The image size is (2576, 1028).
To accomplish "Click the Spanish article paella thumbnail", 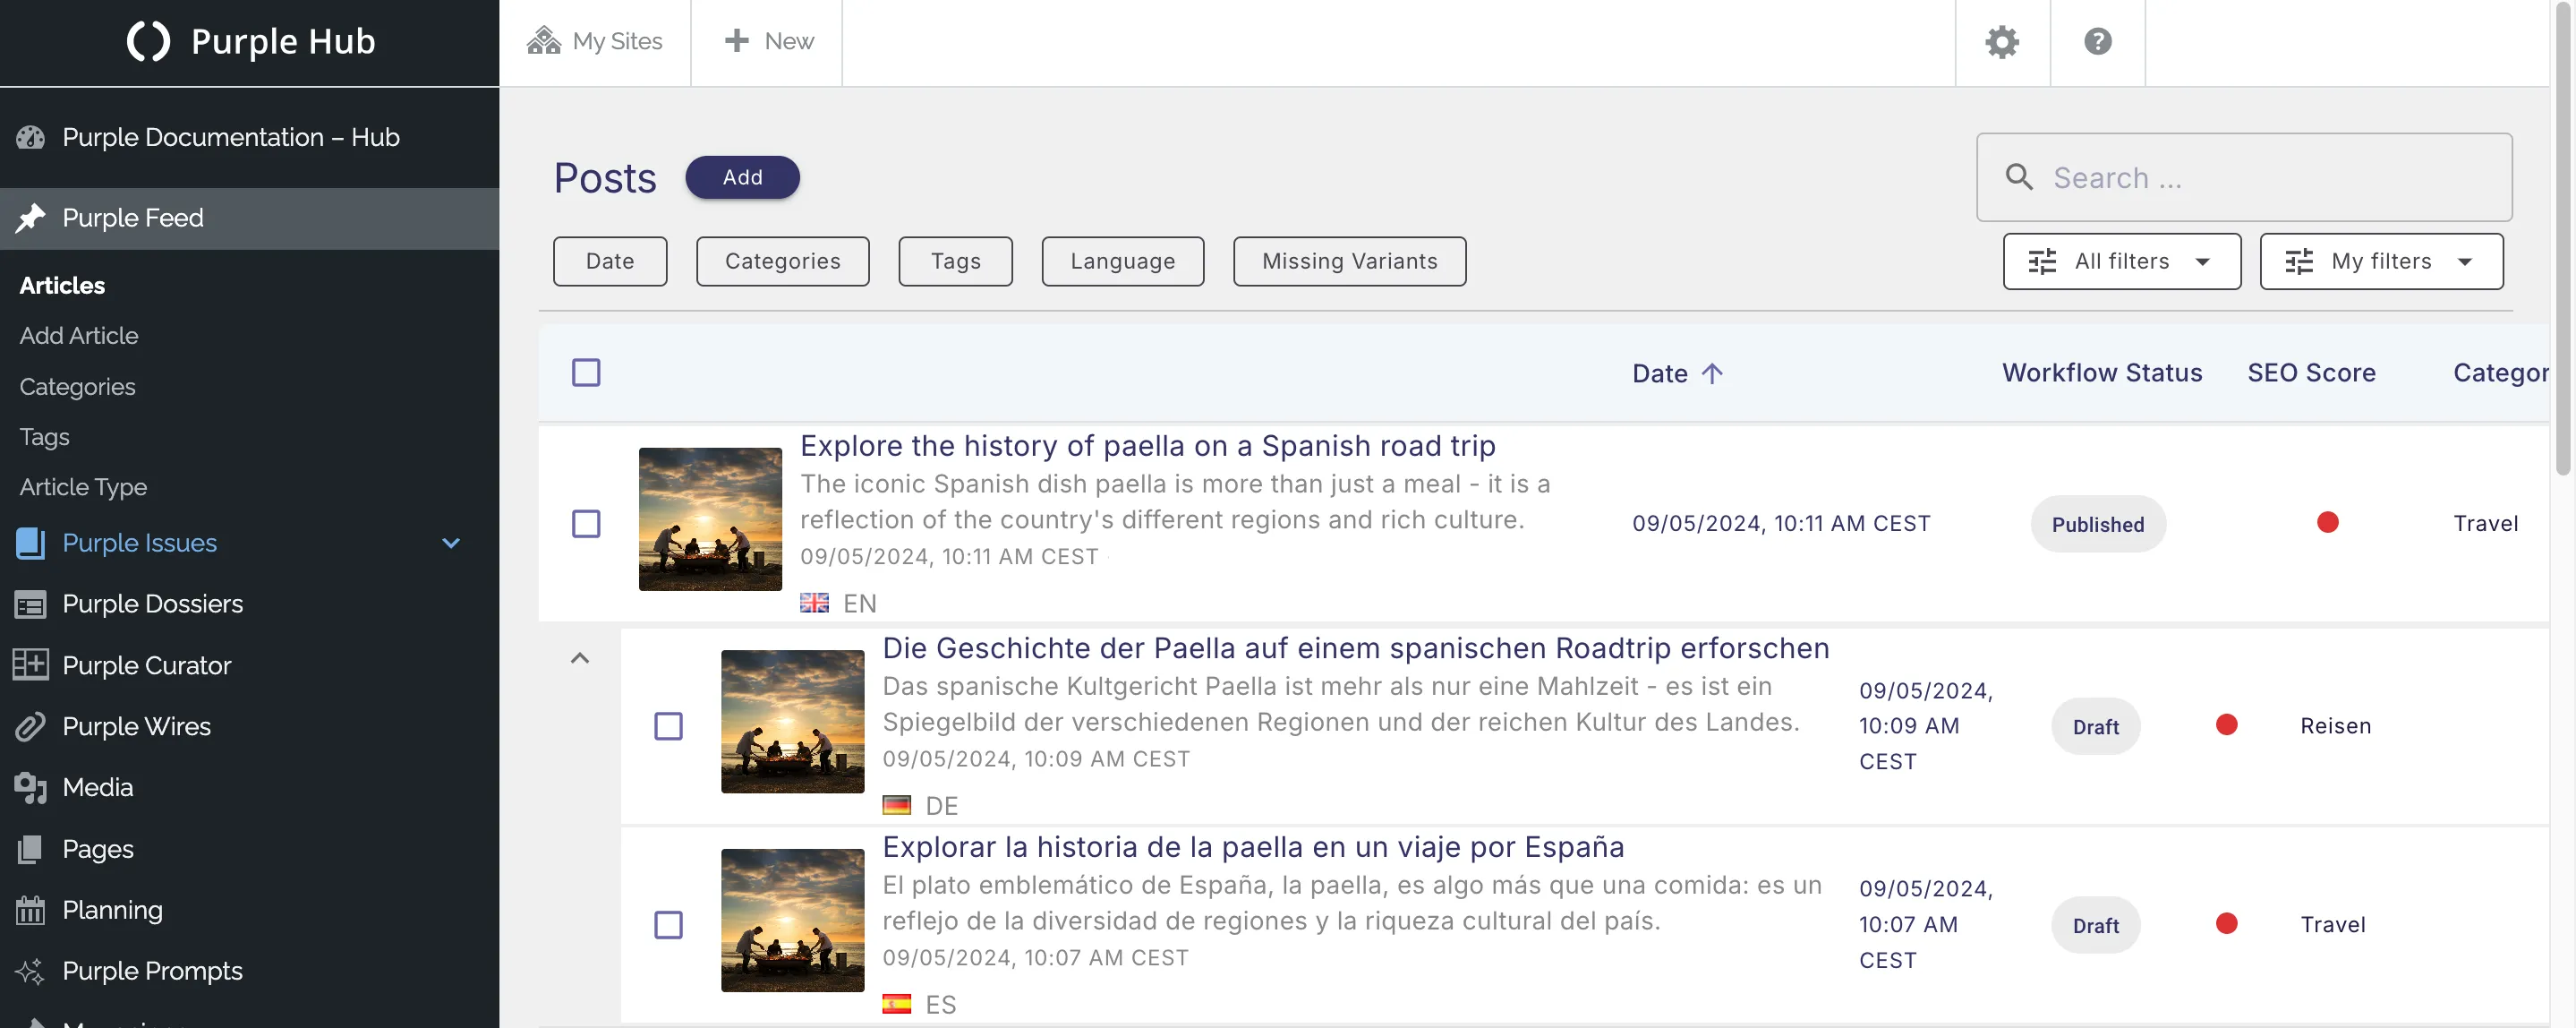I will 792,920.
